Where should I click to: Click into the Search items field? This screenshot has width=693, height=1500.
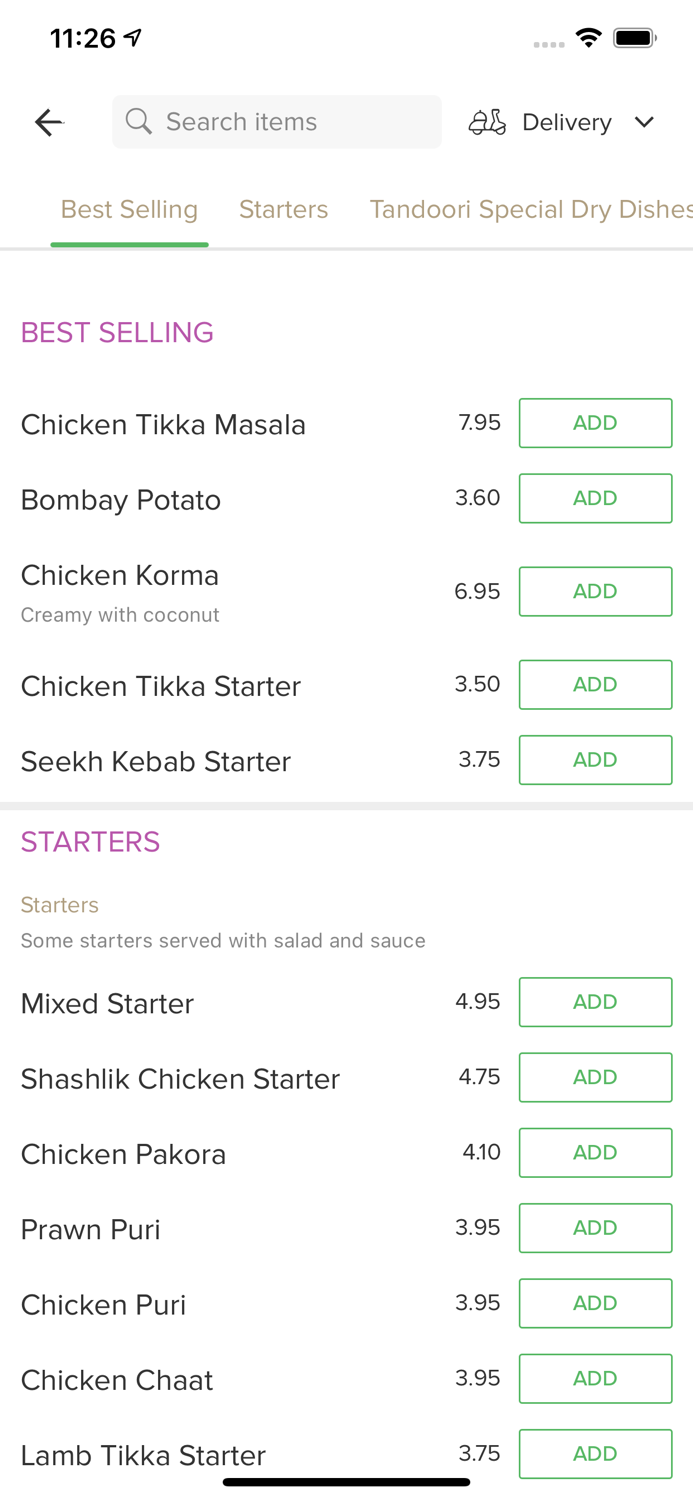coord(277,121)
